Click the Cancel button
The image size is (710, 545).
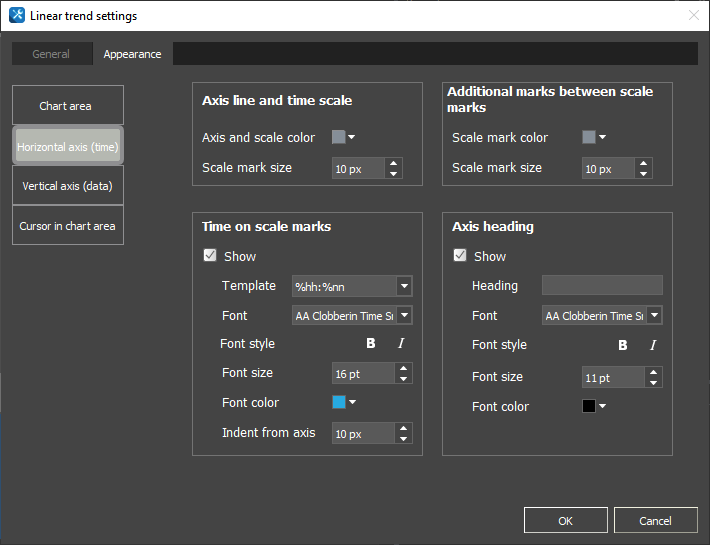(656, 521)
